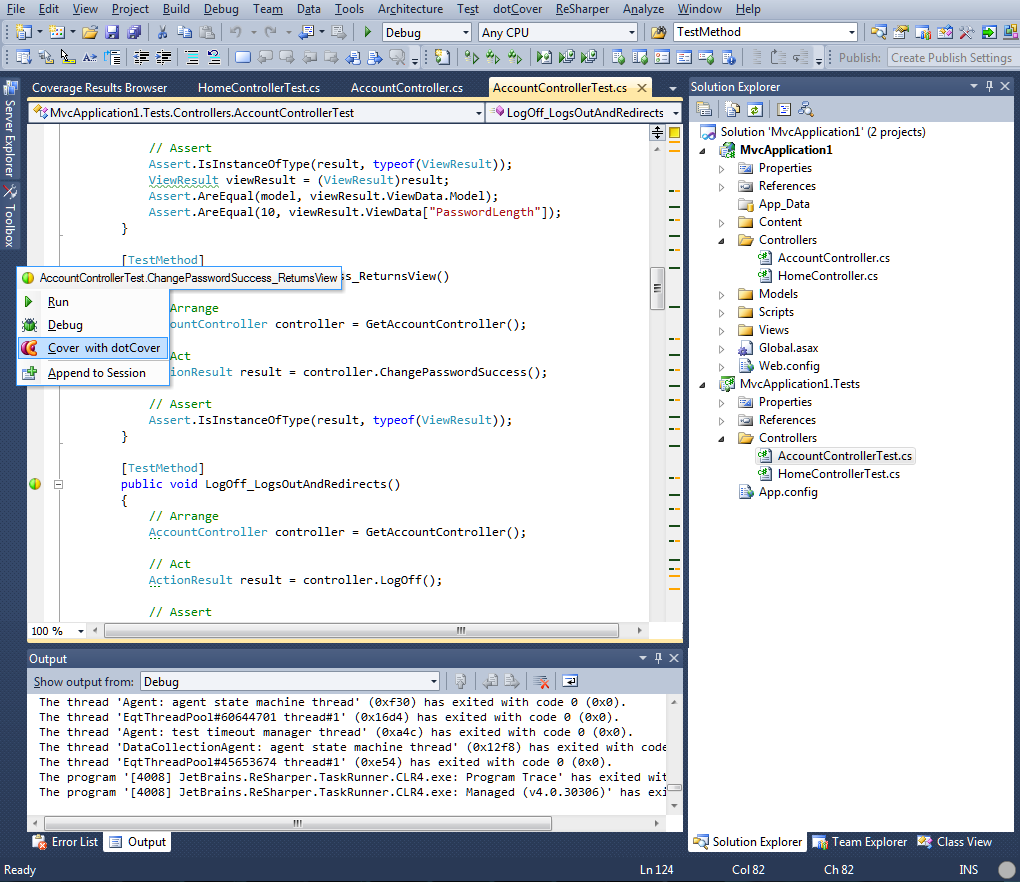Screen dimensions: 1020x882
Task: Toggle the code fold box at LogOff method
Action: [x=58, y=484]
